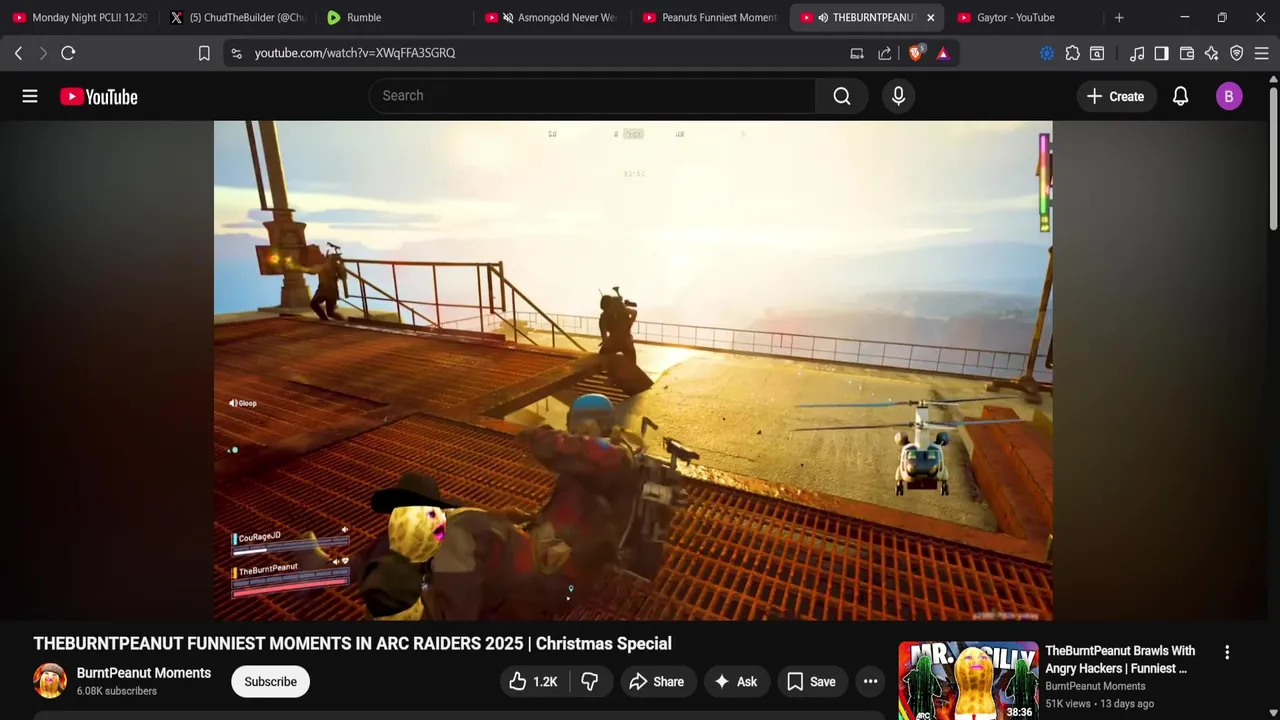The image size is (1280, 720).
Task: Open the media control music-note icon
Action: click(1137, 53)
